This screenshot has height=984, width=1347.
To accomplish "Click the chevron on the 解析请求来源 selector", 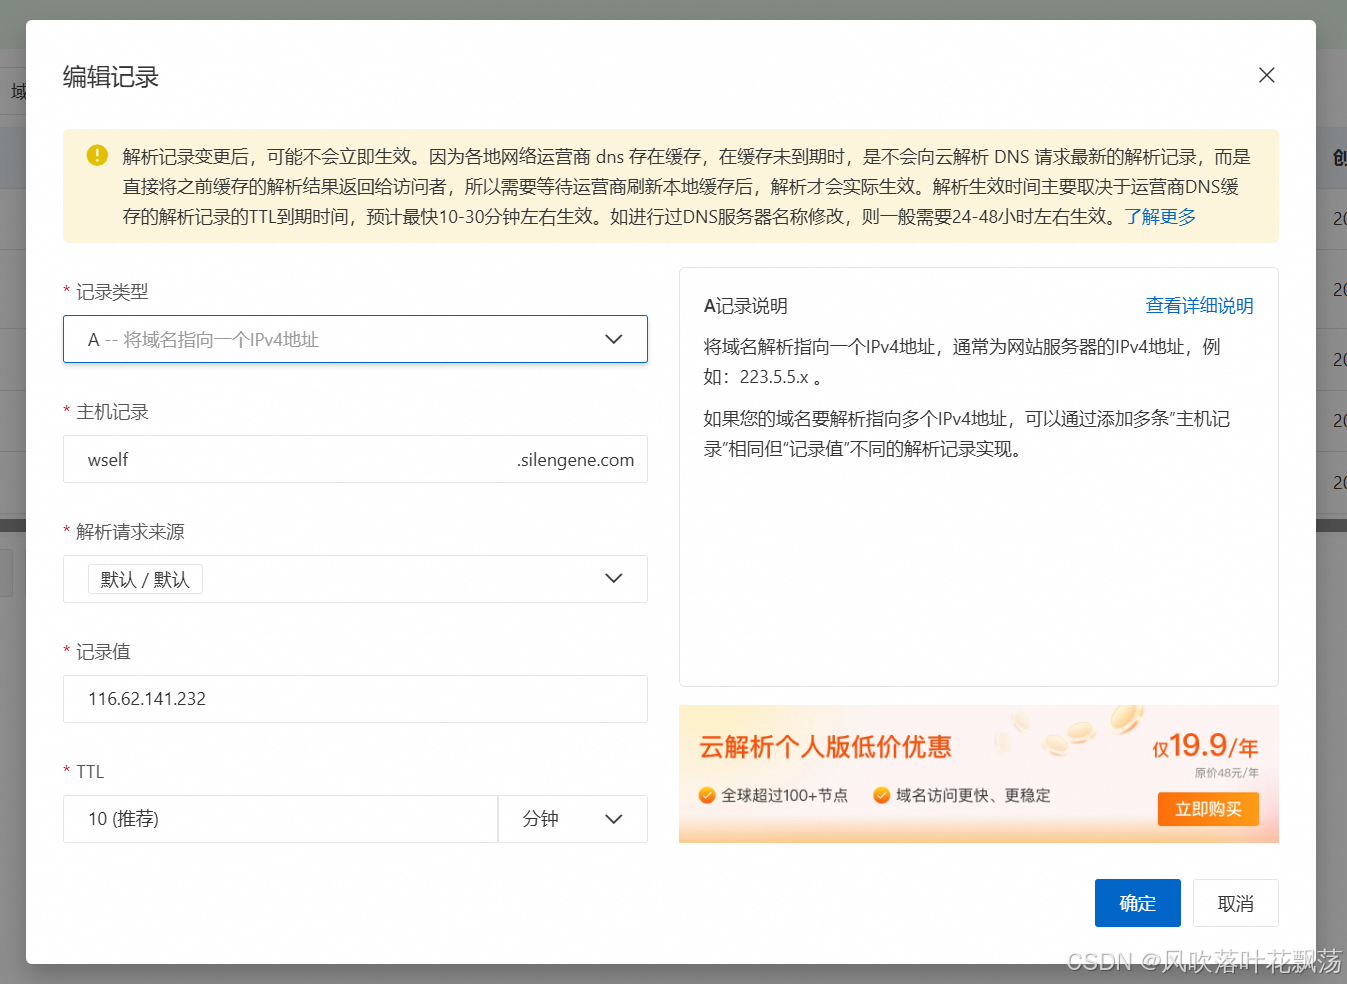I will (613, 578).
